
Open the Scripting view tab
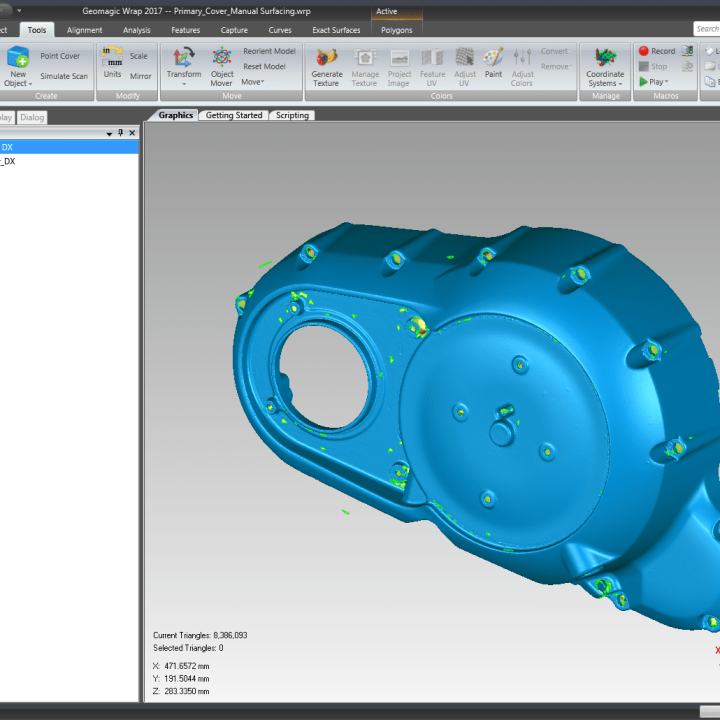292,115
